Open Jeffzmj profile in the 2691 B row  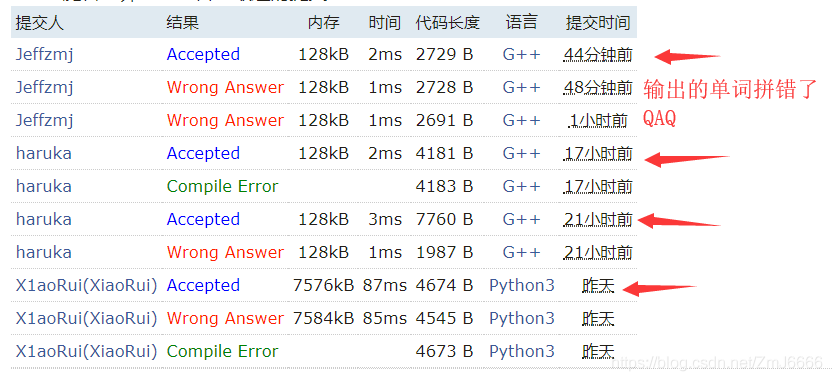(45, 120)
